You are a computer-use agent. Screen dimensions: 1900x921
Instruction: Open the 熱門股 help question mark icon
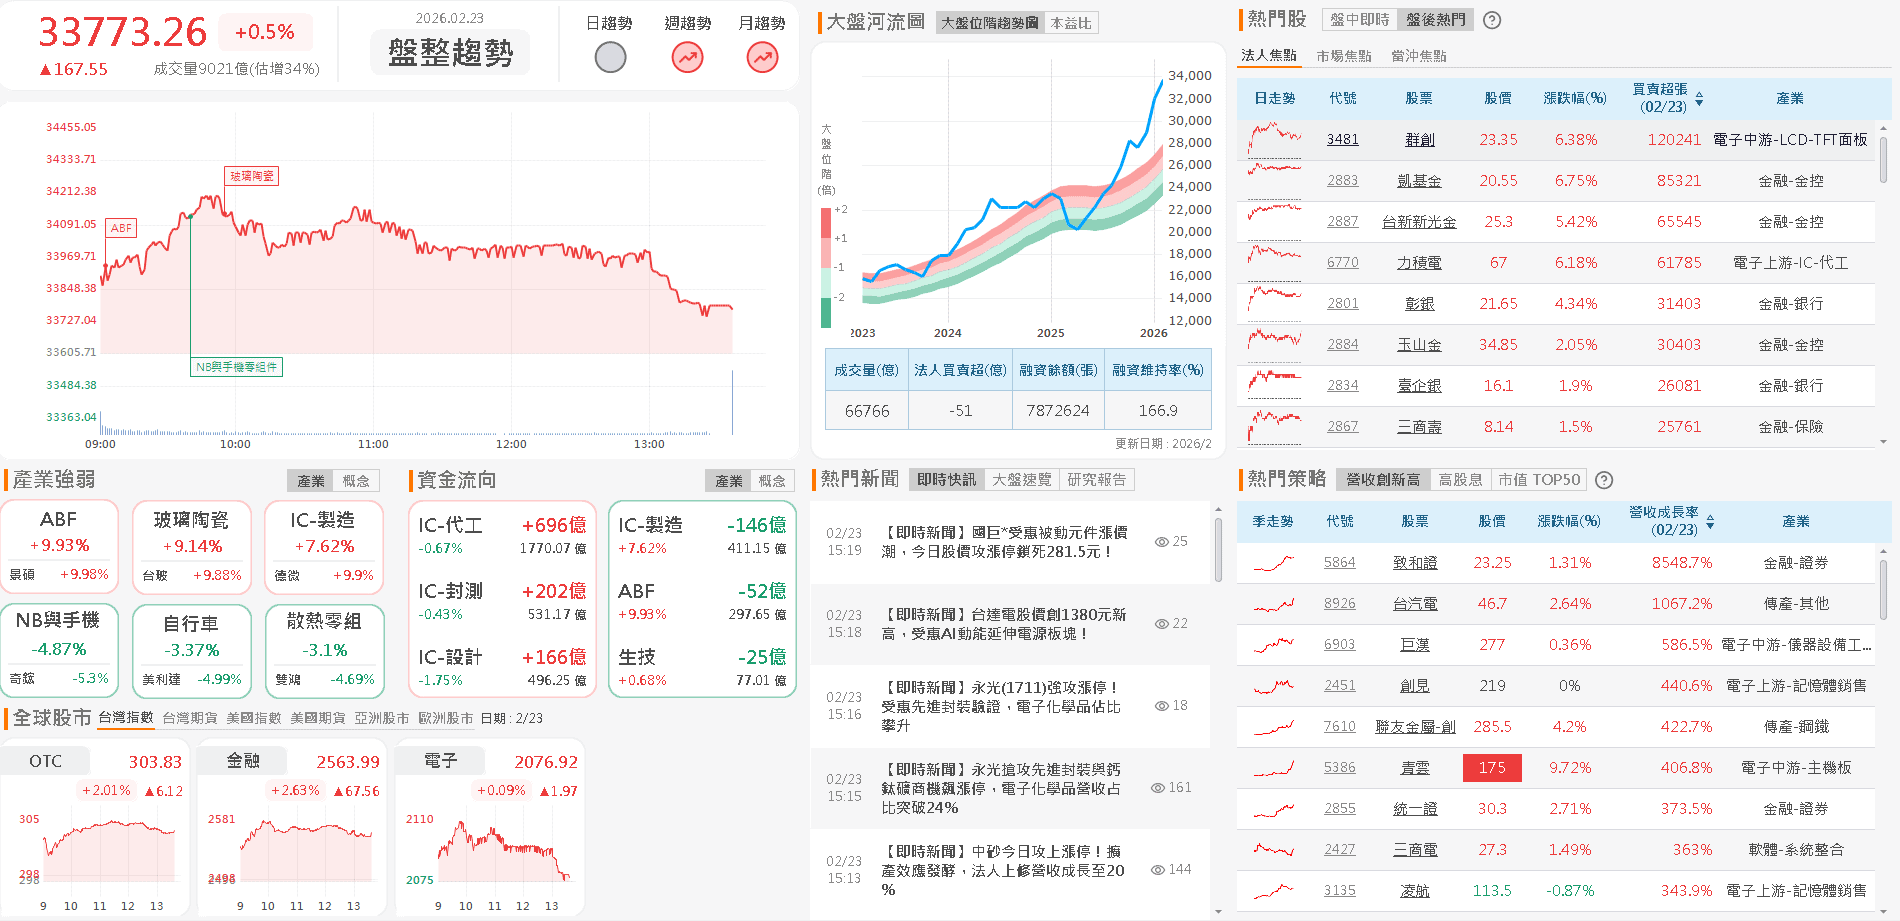click(1491, 19)
